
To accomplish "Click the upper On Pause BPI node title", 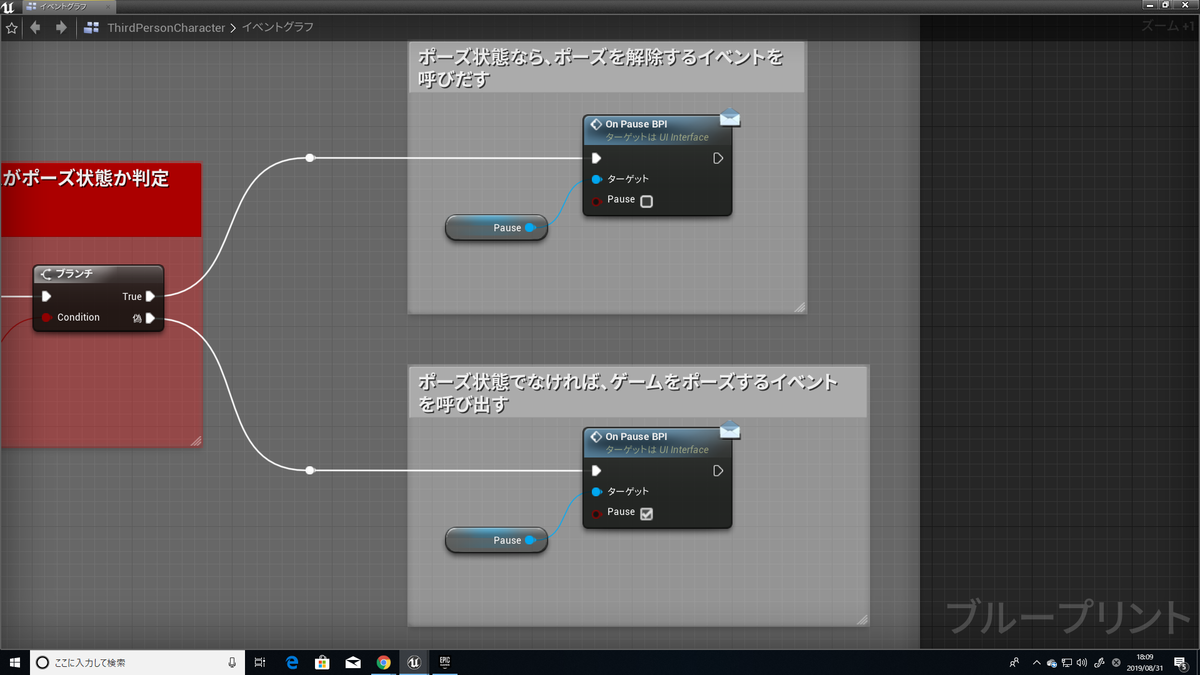I will [636, 124].
